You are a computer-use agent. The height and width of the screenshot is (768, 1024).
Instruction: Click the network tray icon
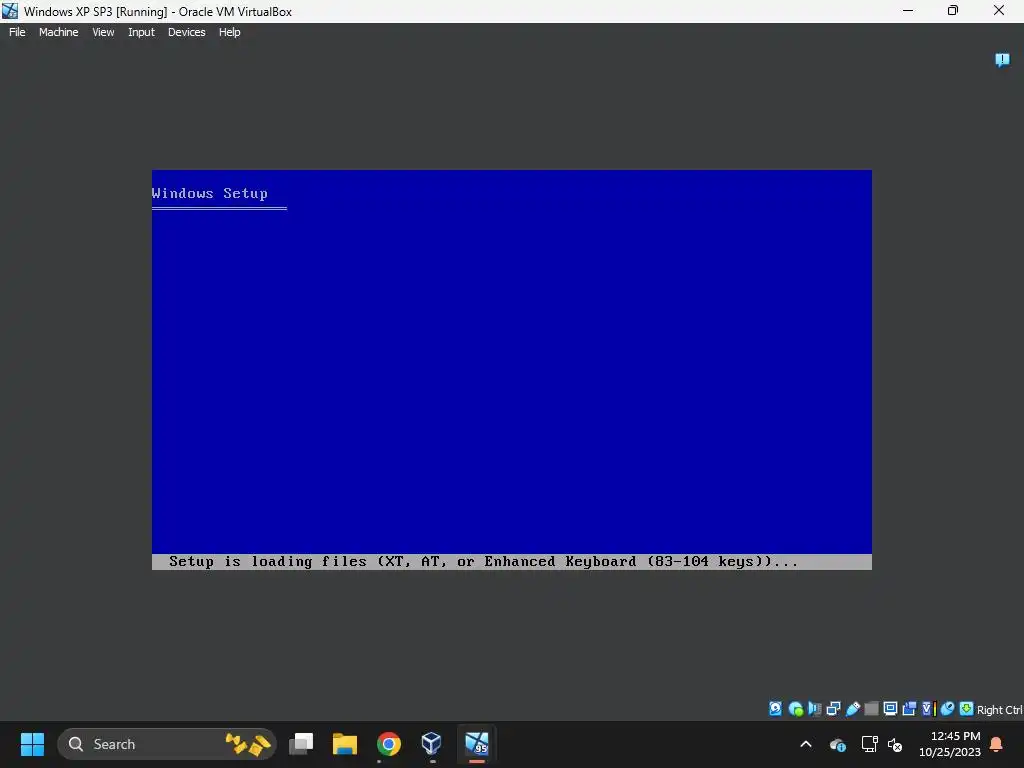point(869,744)
